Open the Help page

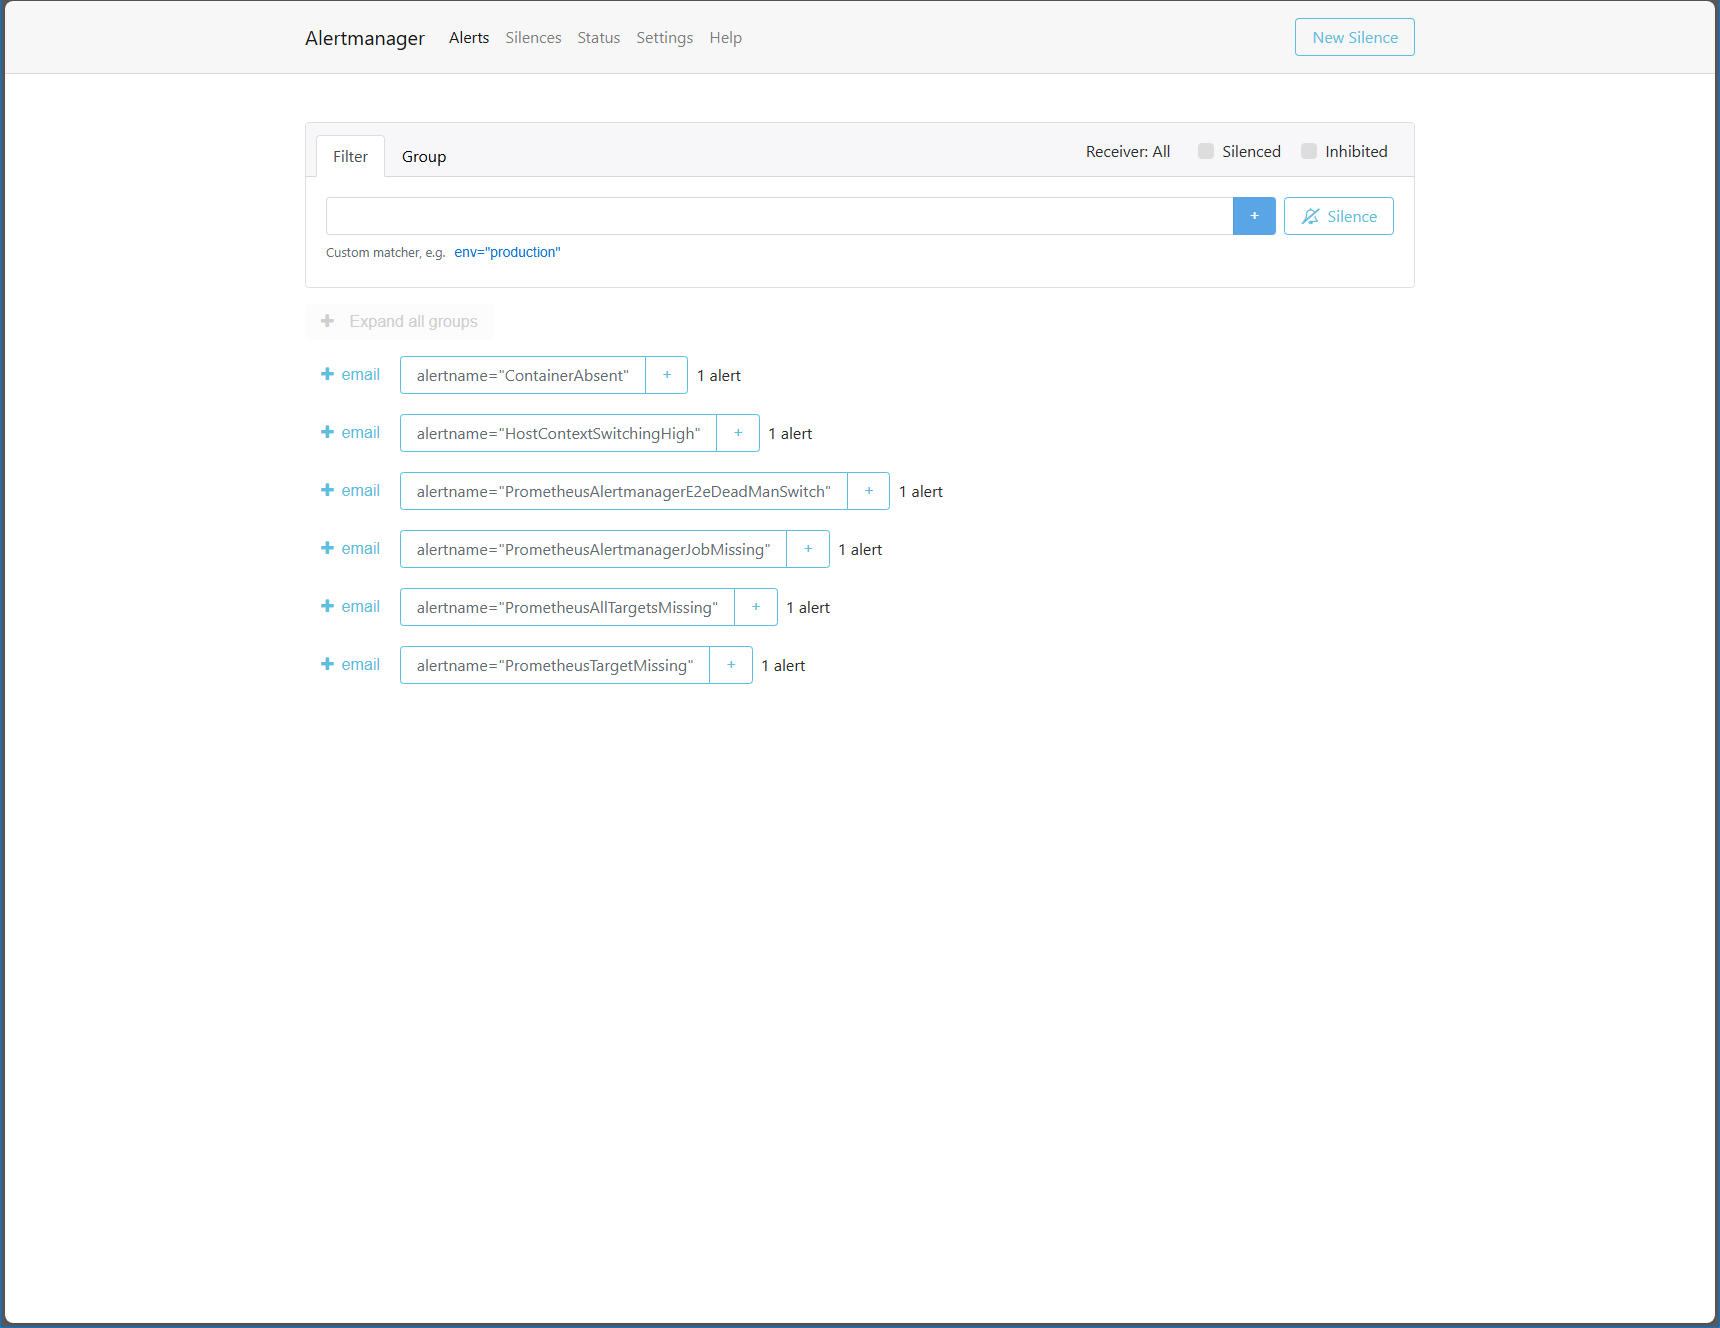click(x=725, y=37)
